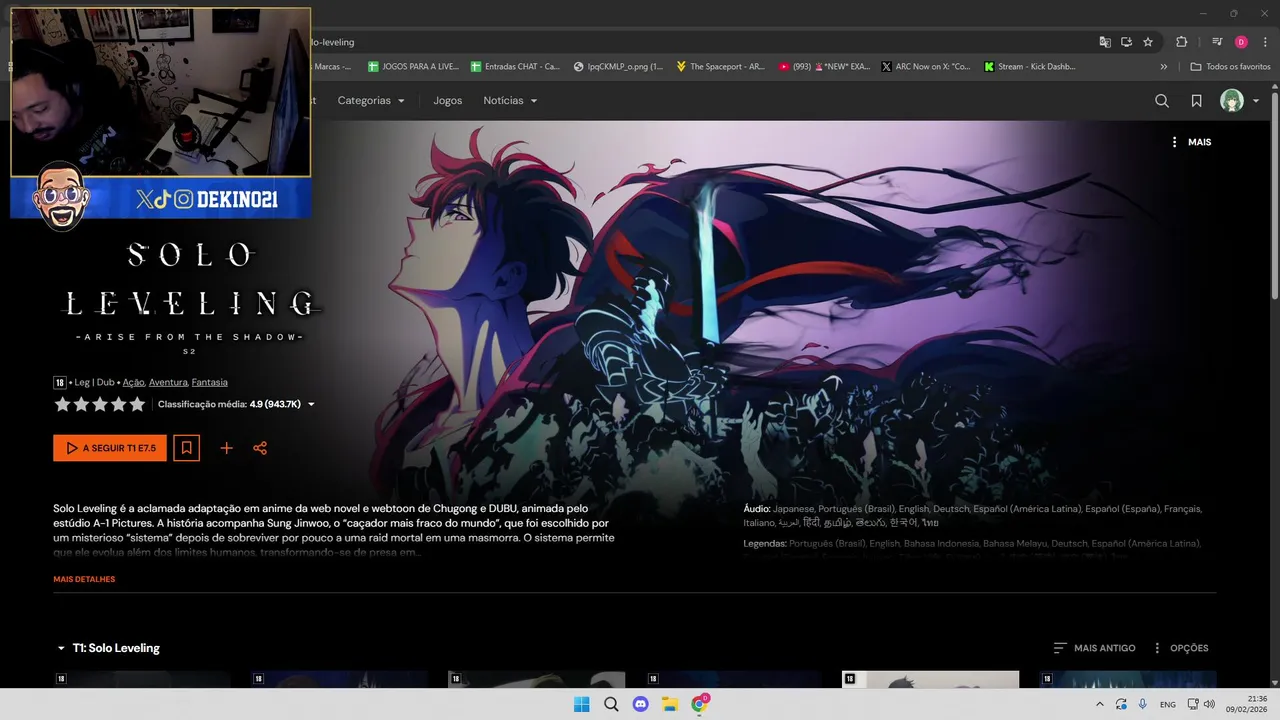Open File Explorer from the taskbar

pos(670,704)
